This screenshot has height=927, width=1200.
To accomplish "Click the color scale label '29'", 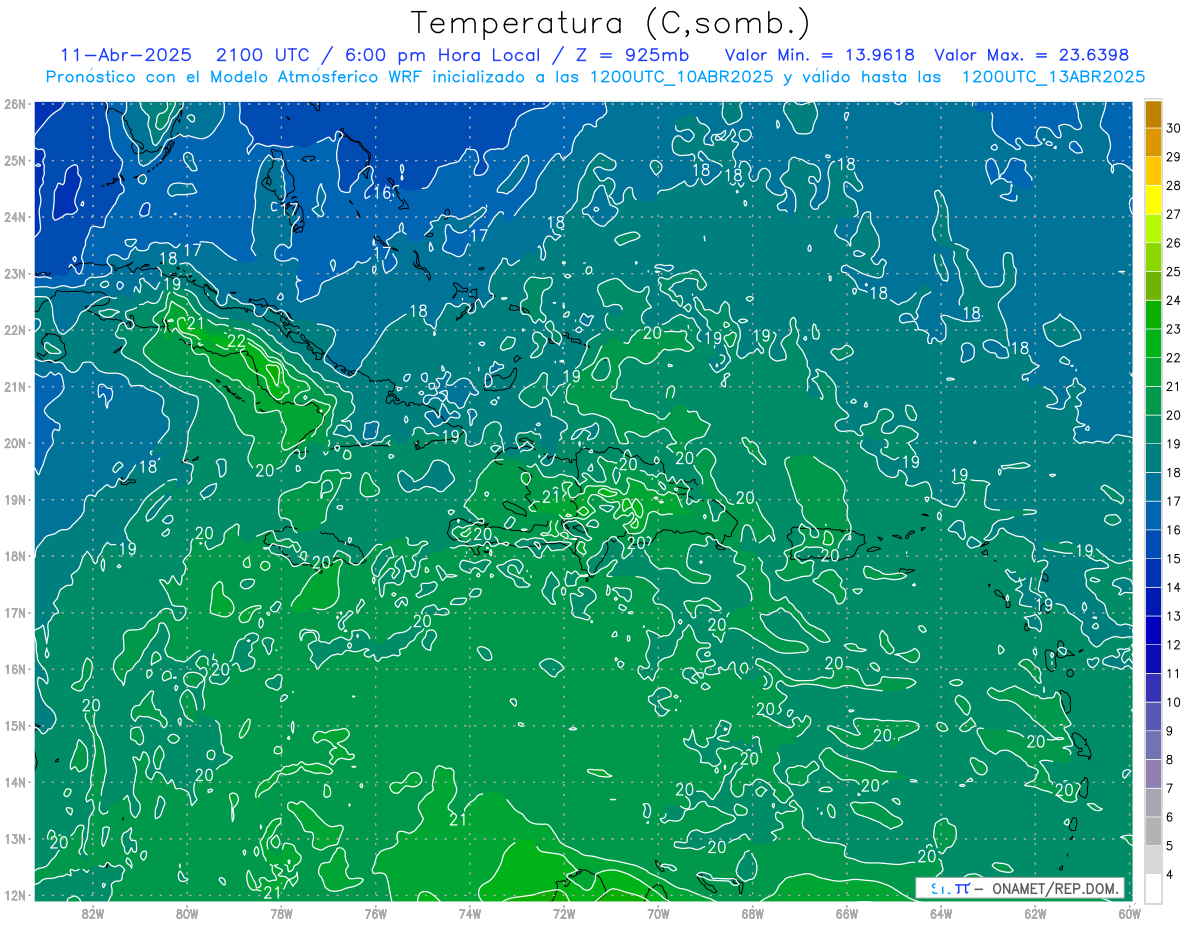I will 1174,157.
